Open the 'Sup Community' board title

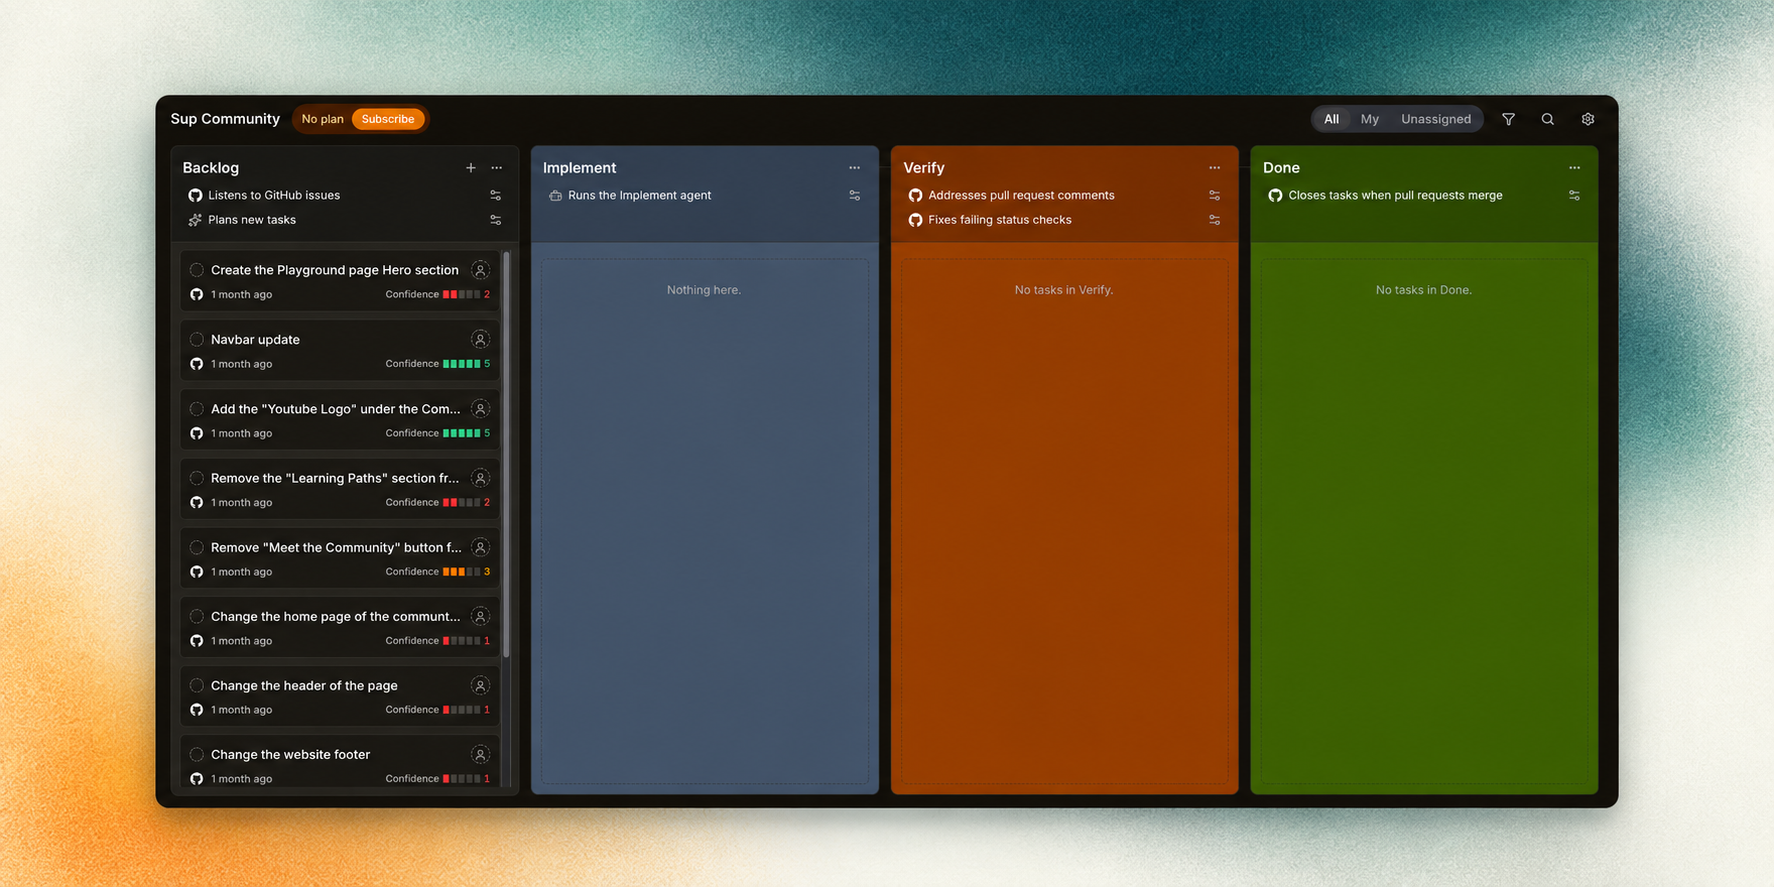225,119
